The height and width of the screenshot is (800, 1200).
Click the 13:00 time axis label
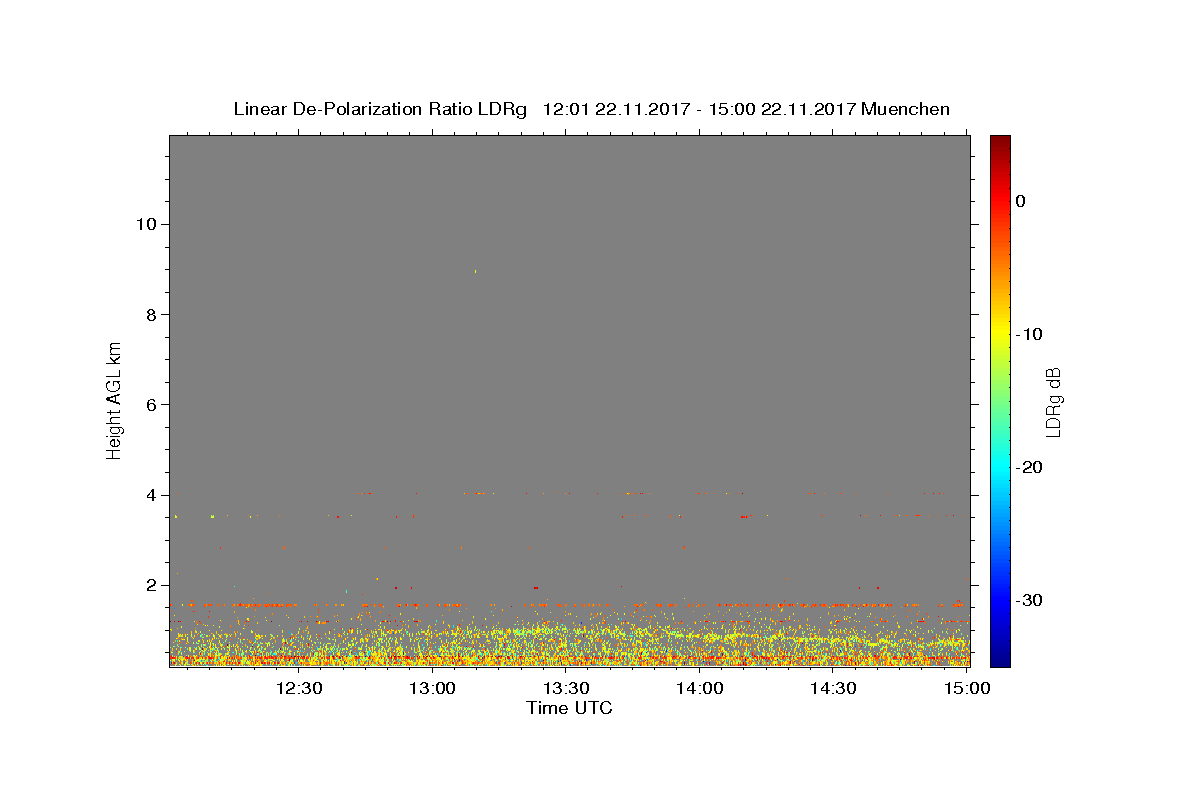coord(433,688)
